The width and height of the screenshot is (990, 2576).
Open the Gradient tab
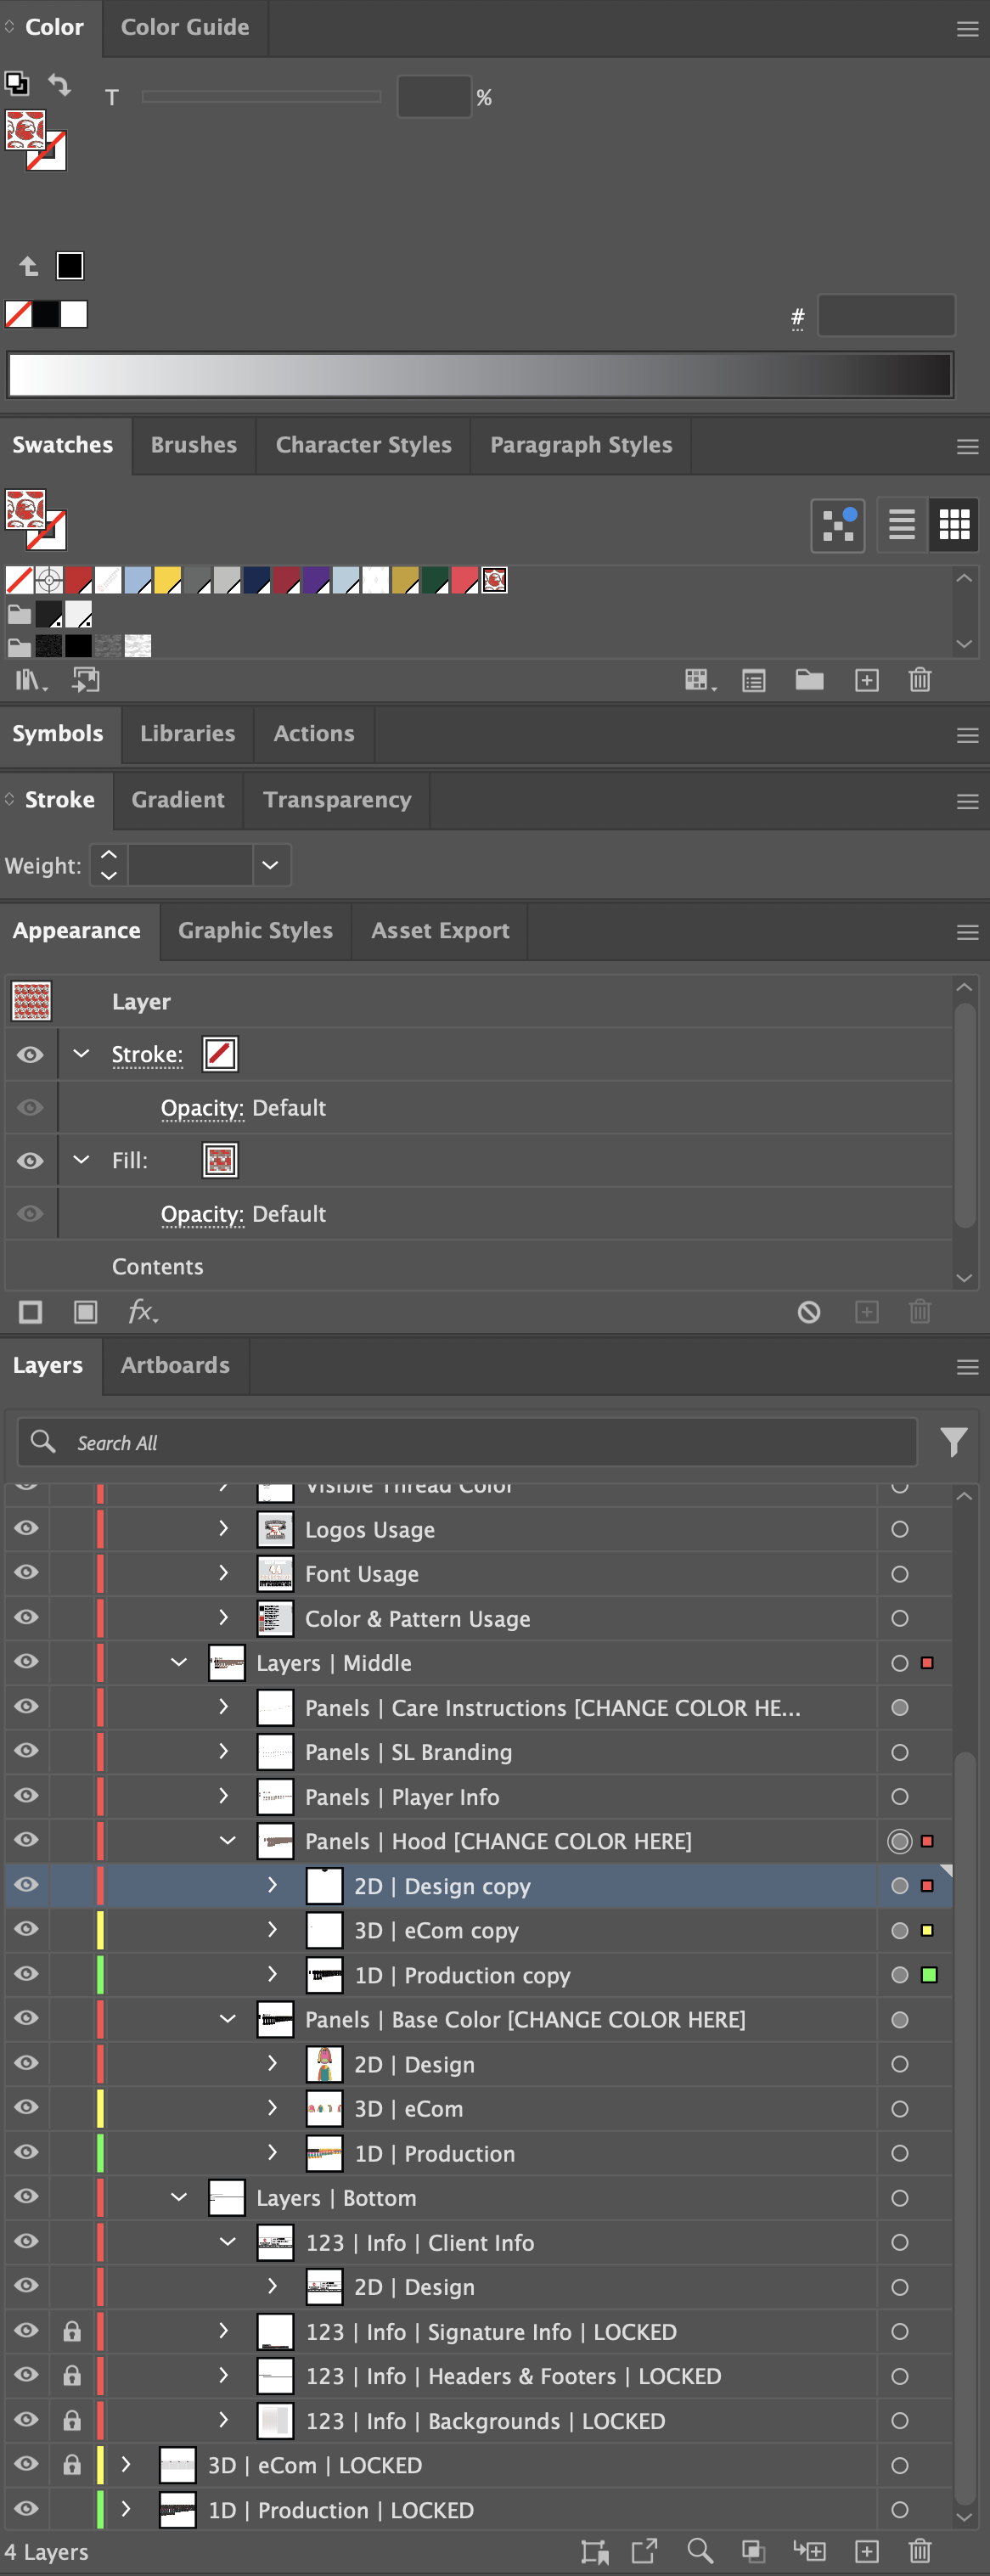coord(178,800)
